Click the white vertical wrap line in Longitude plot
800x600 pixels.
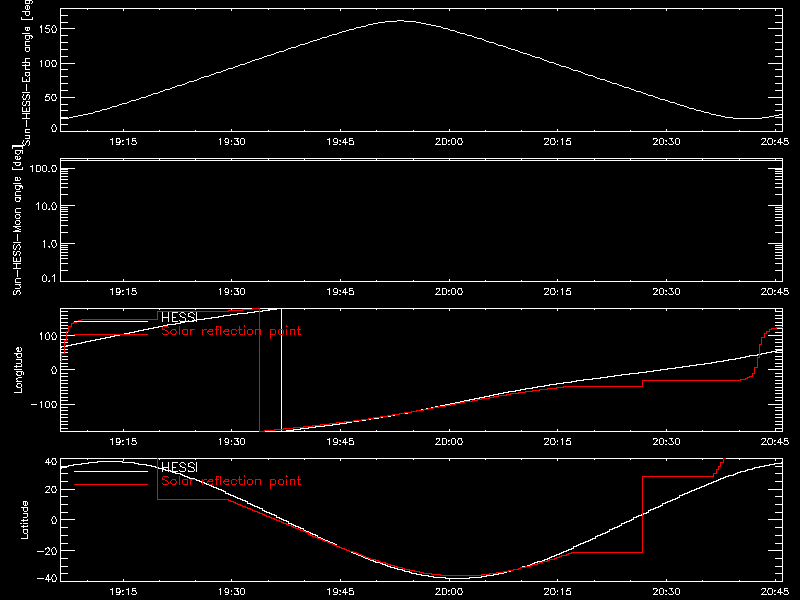pyautogui.click(x=282, y=370)
